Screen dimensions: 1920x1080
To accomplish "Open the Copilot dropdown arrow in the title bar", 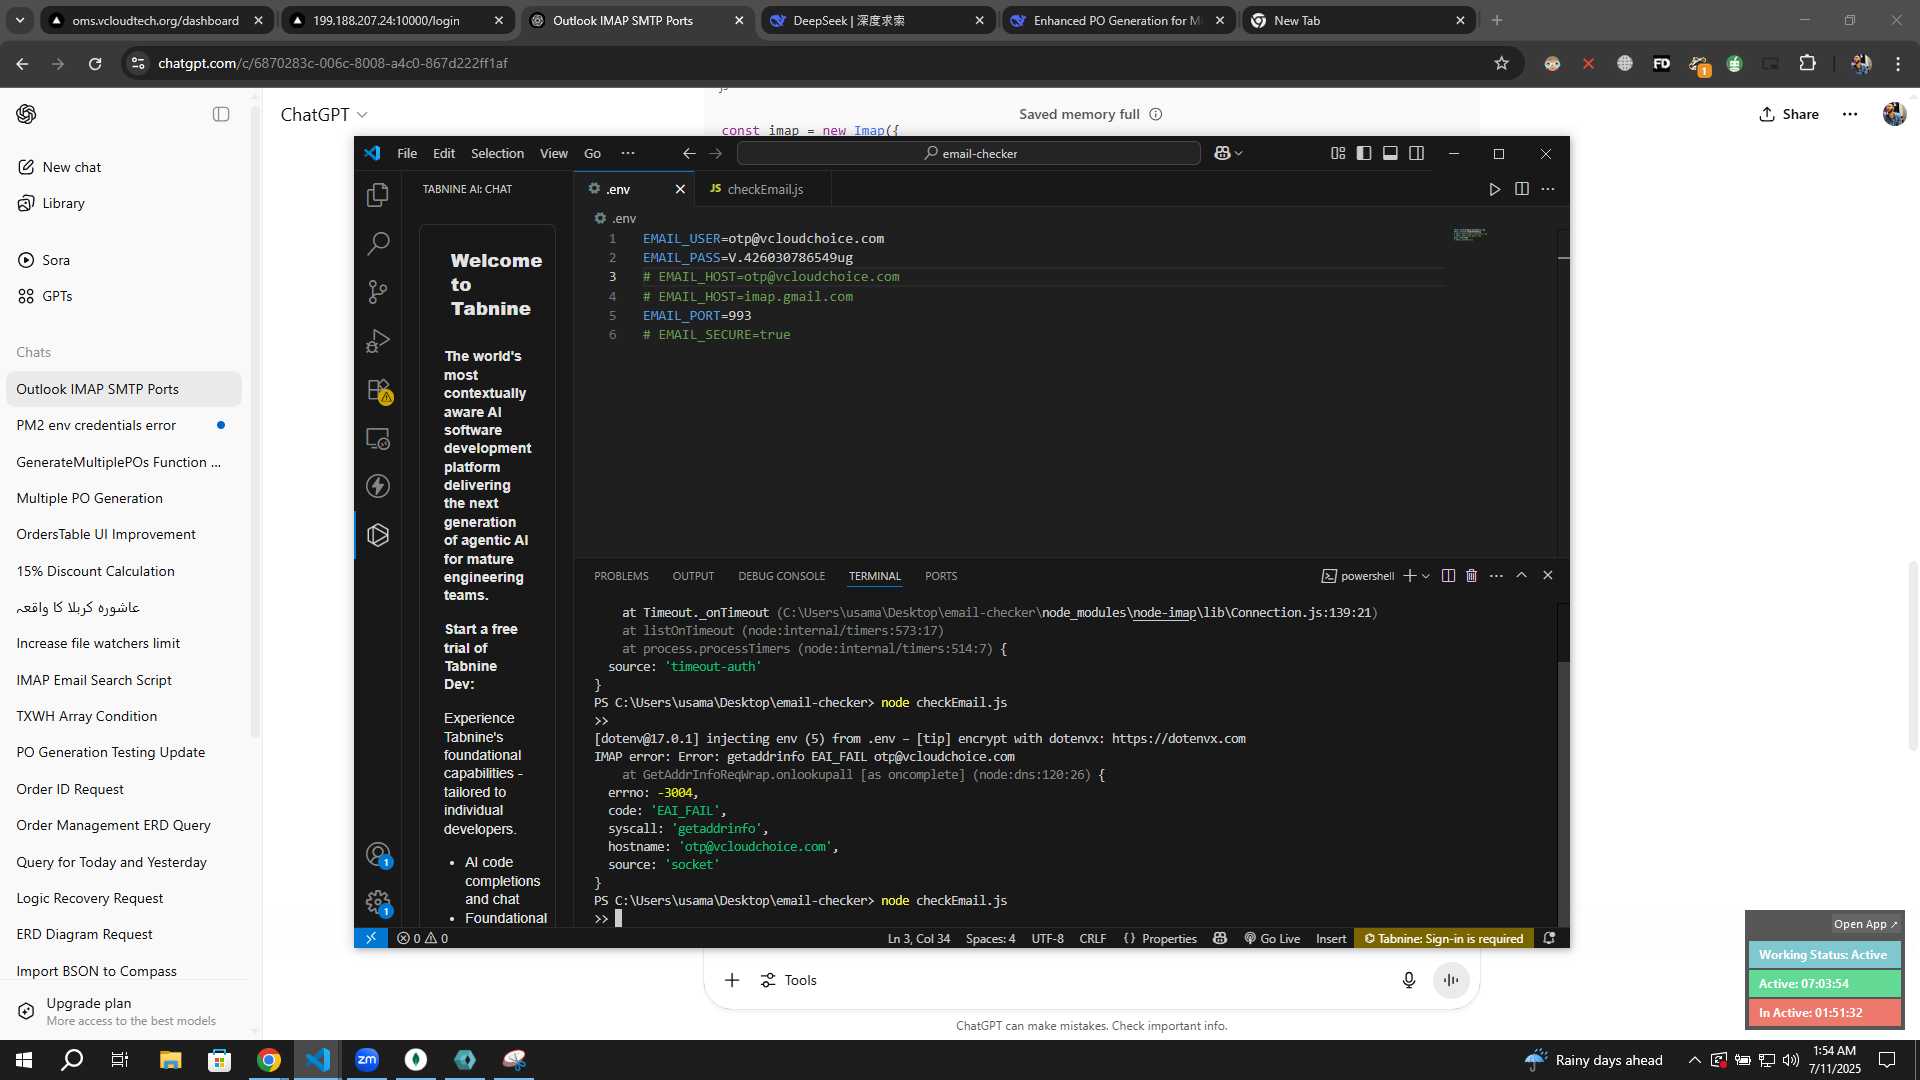I will 1239,153.
